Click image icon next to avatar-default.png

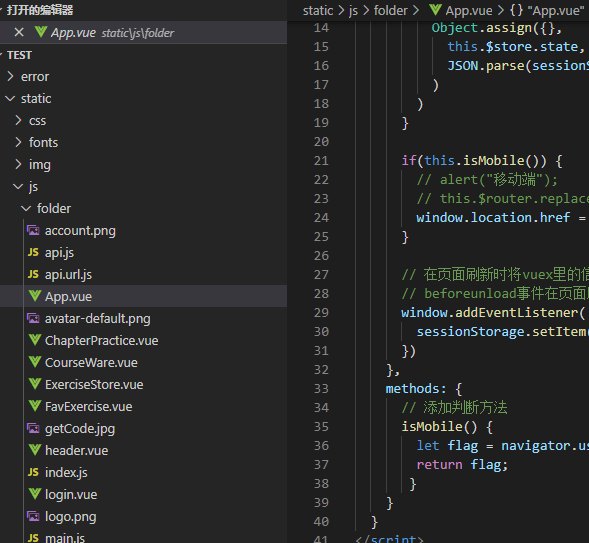tap(33, 318)
